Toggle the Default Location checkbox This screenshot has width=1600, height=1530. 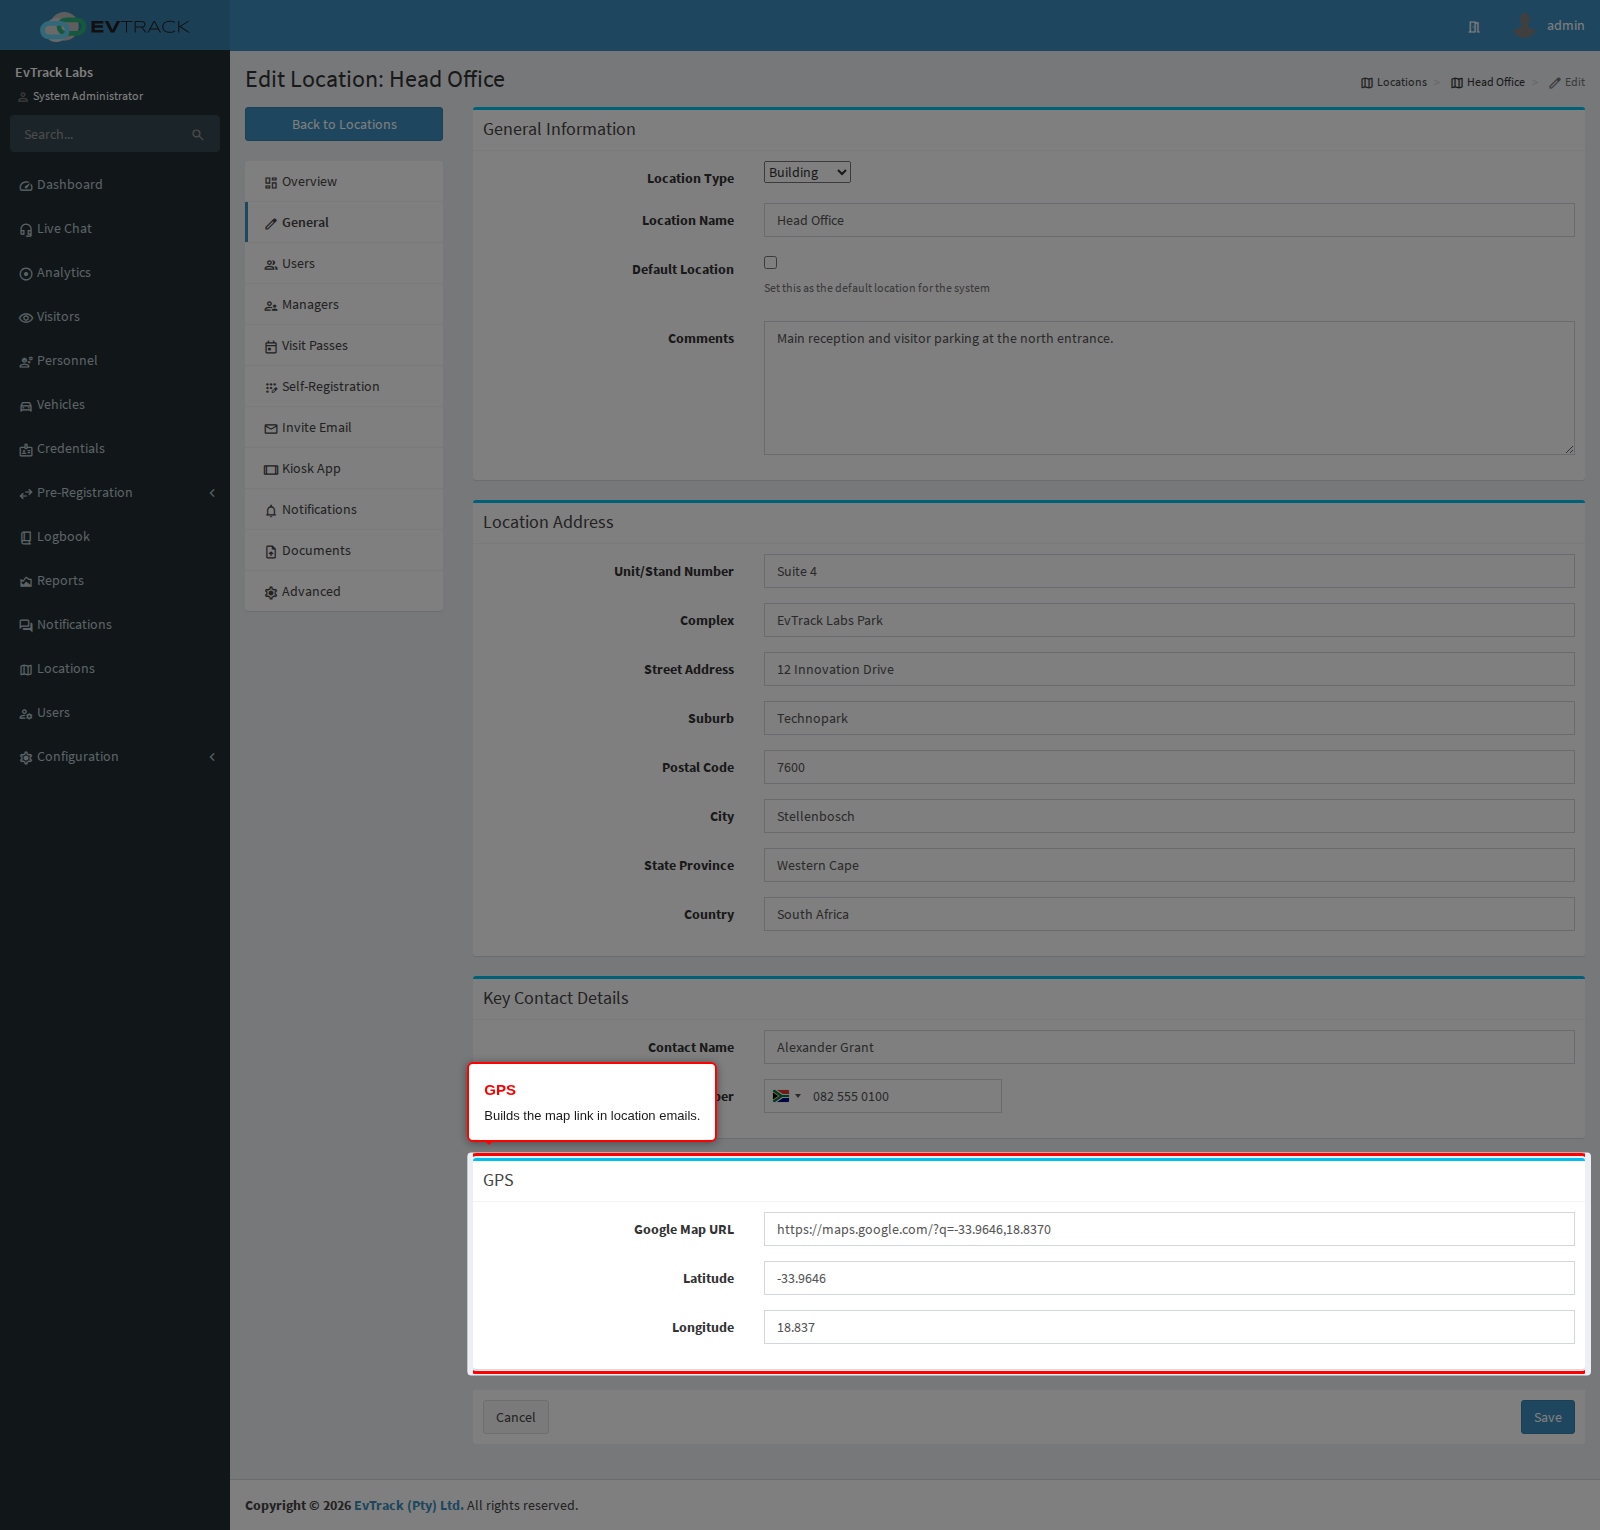tap(770, 262)
